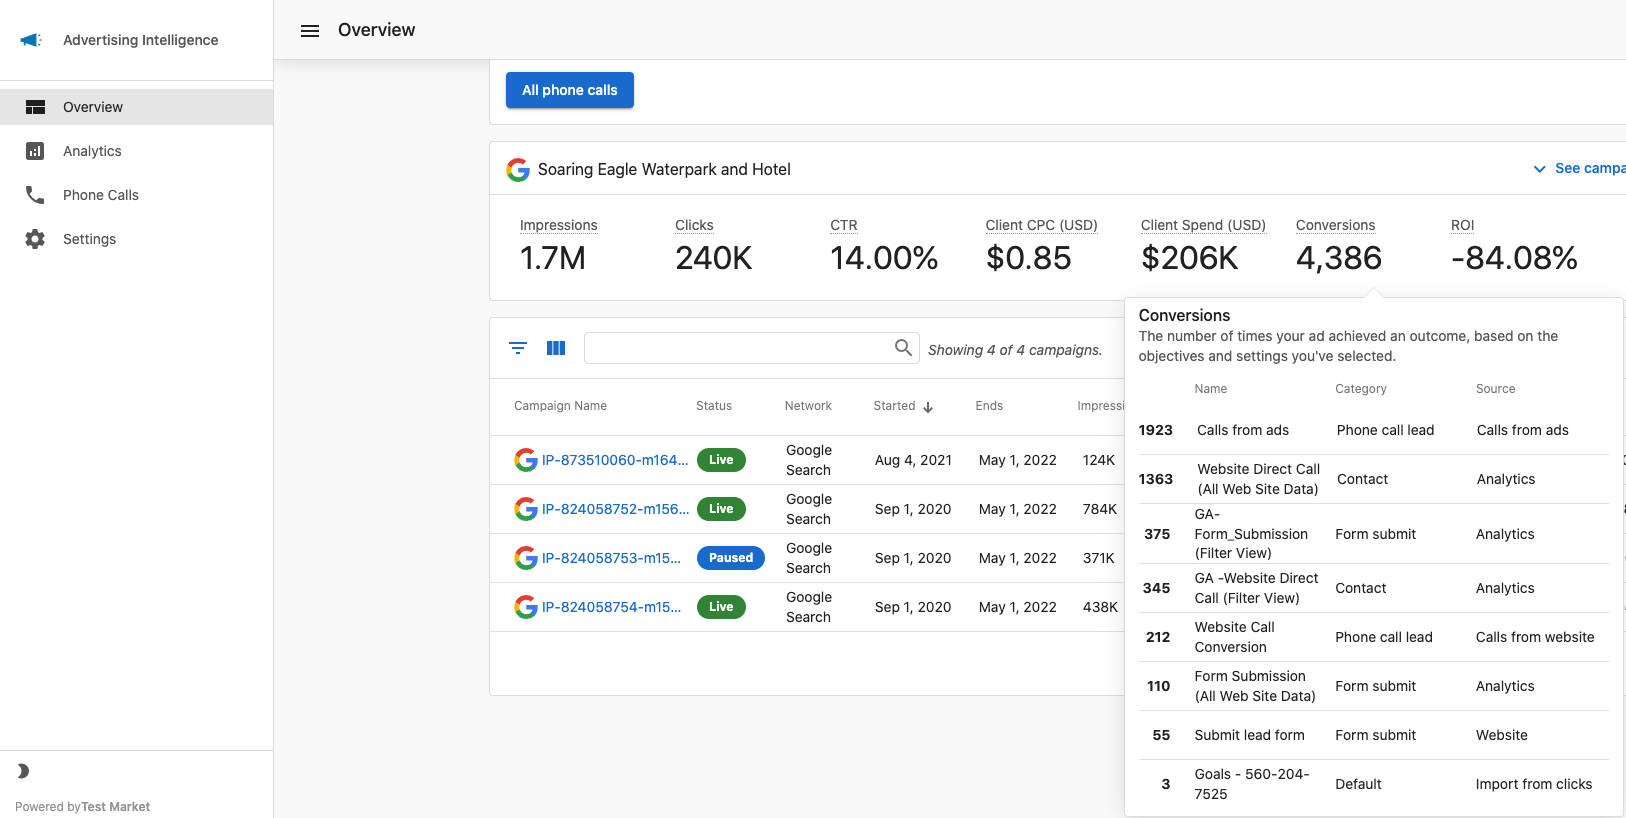Open campaign IP-824058754-m15 link
The image size is (1626, 818).
pos(611,607)
